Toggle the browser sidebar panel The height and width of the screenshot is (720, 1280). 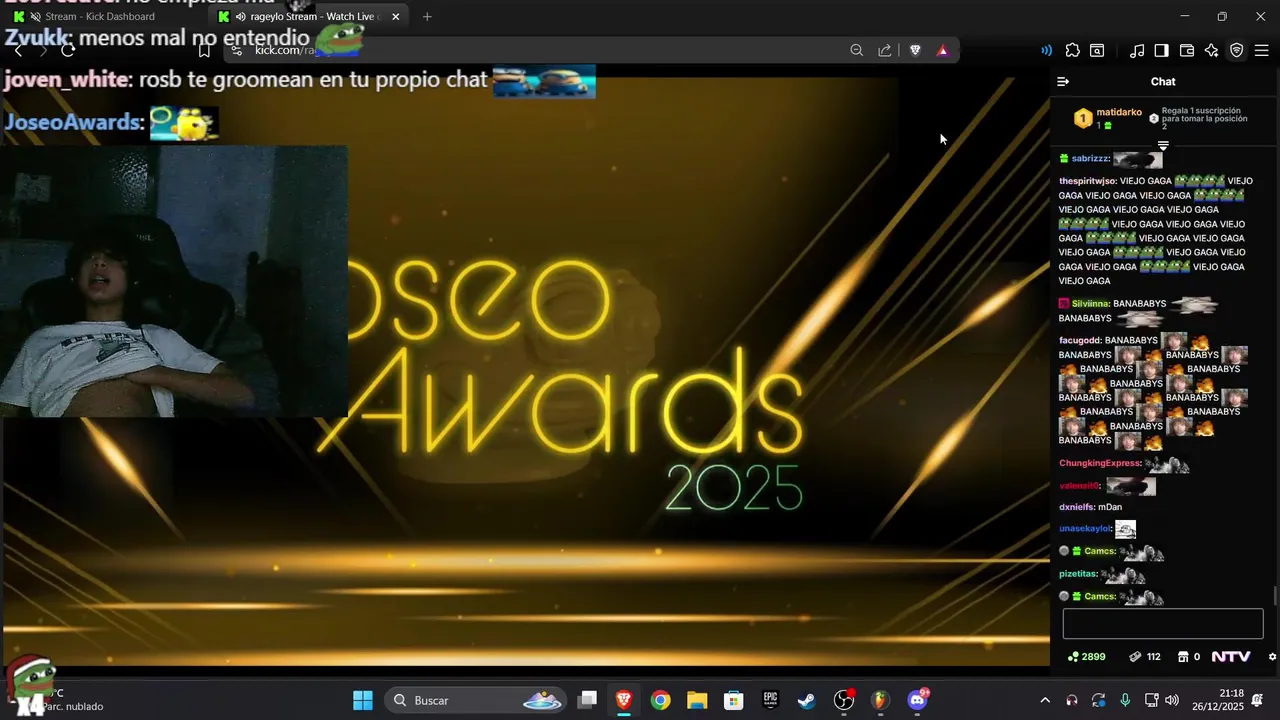[1161, 50]
